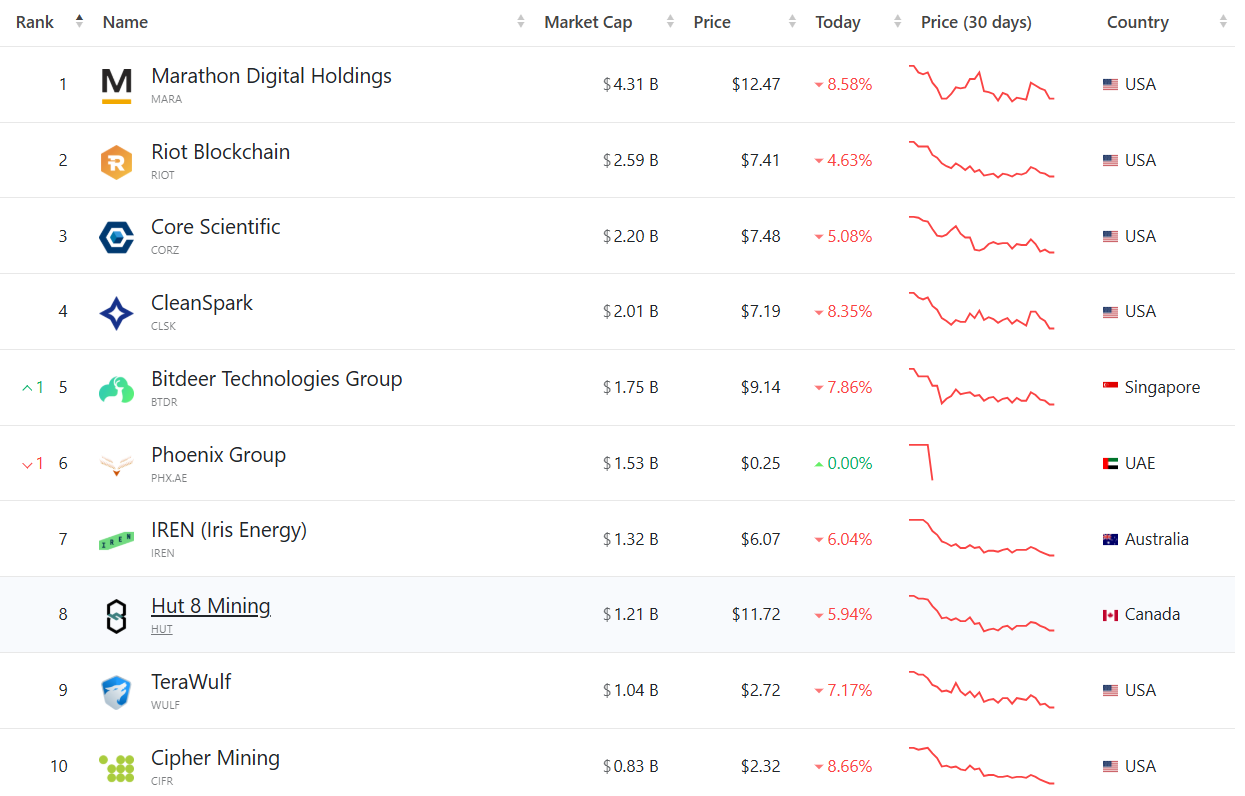Sort table by Country column header

click(x=1138, y=22)
